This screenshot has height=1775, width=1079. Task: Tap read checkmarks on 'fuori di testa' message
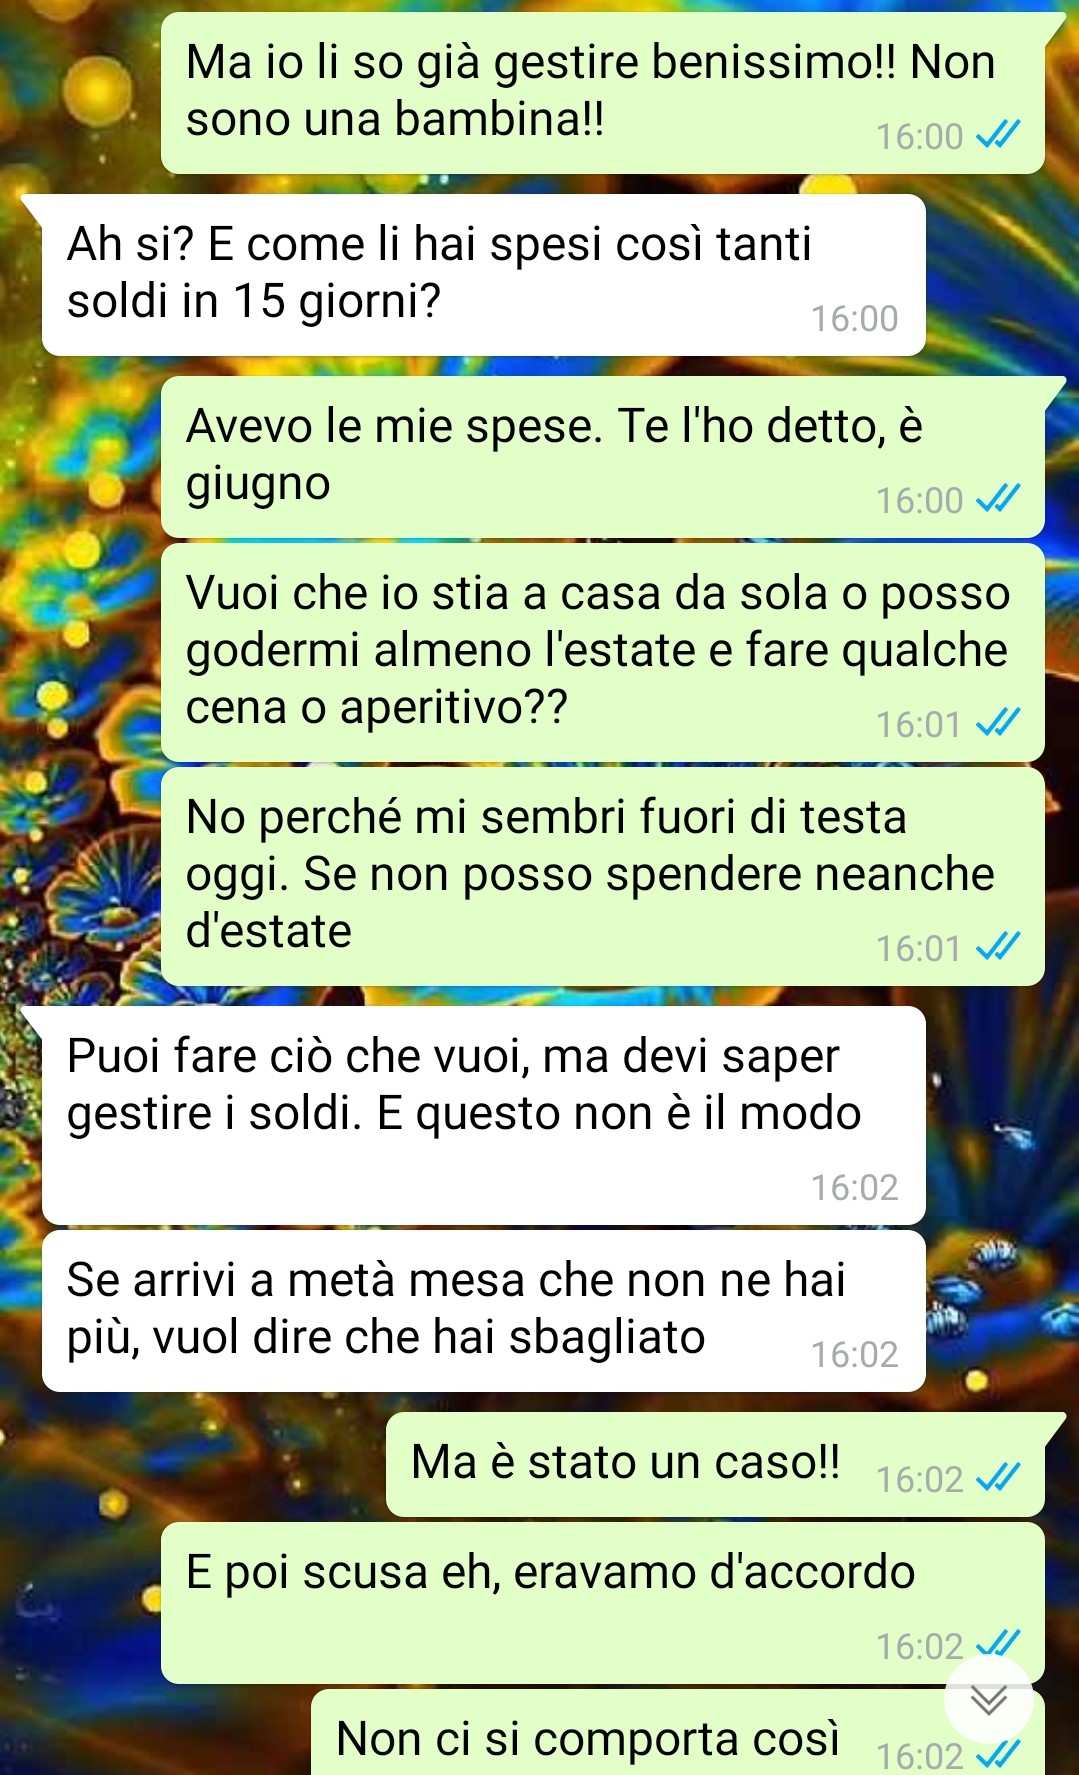(998, 946)
